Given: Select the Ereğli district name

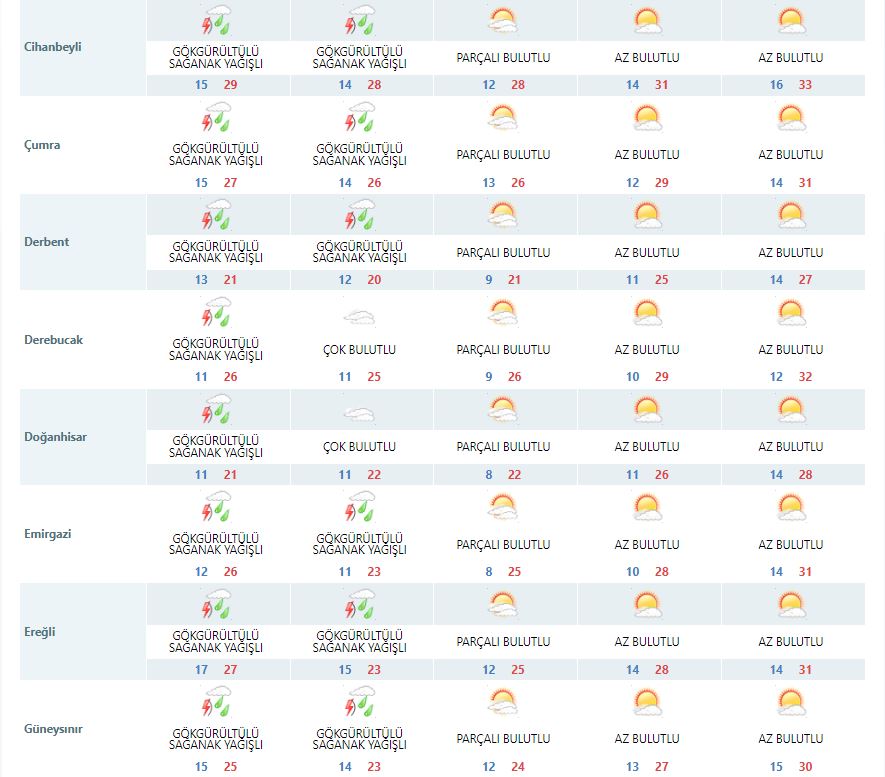Looking at the screenshot, I should click(41, 631).
